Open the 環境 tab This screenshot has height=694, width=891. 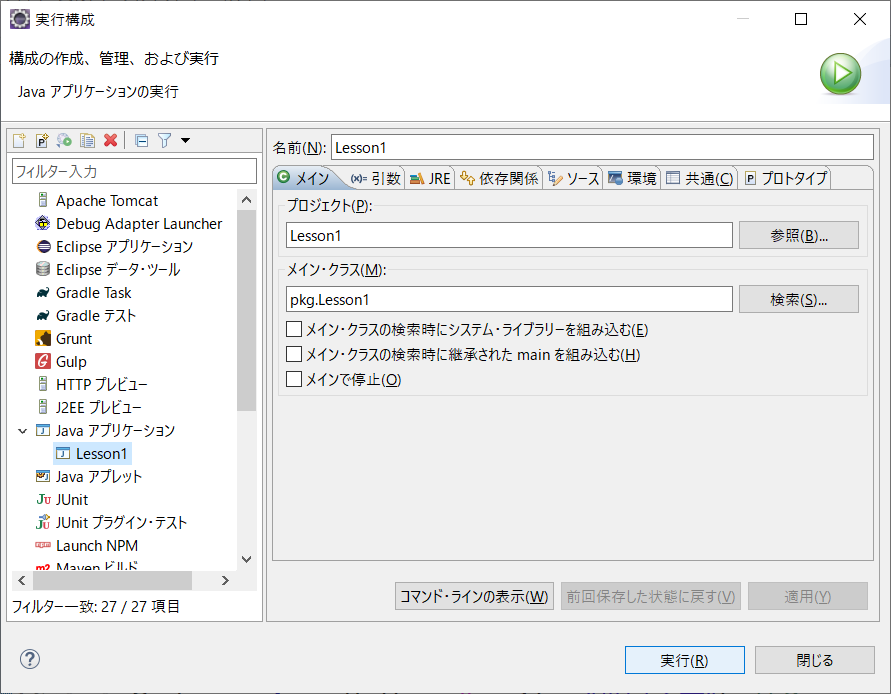coord(632,178)
